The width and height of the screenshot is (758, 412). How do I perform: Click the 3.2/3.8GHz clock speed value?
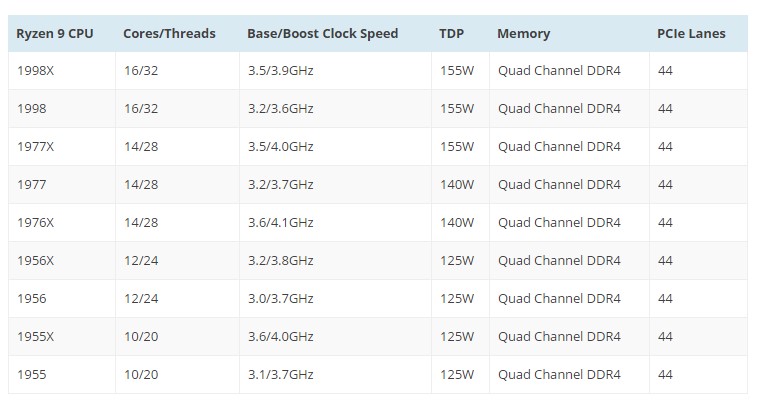coord(281,261)
